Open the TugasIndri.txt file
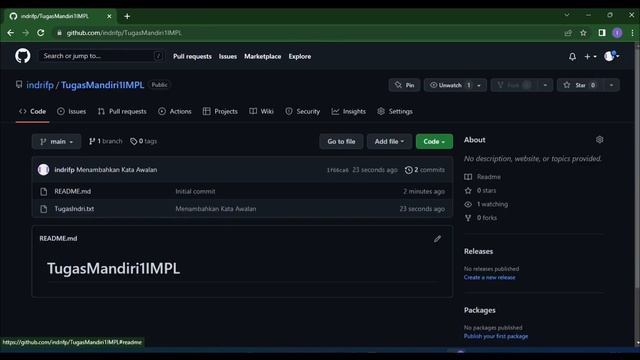Image resolution: width=640 pixels, height=360 pixels. (74, 209)
